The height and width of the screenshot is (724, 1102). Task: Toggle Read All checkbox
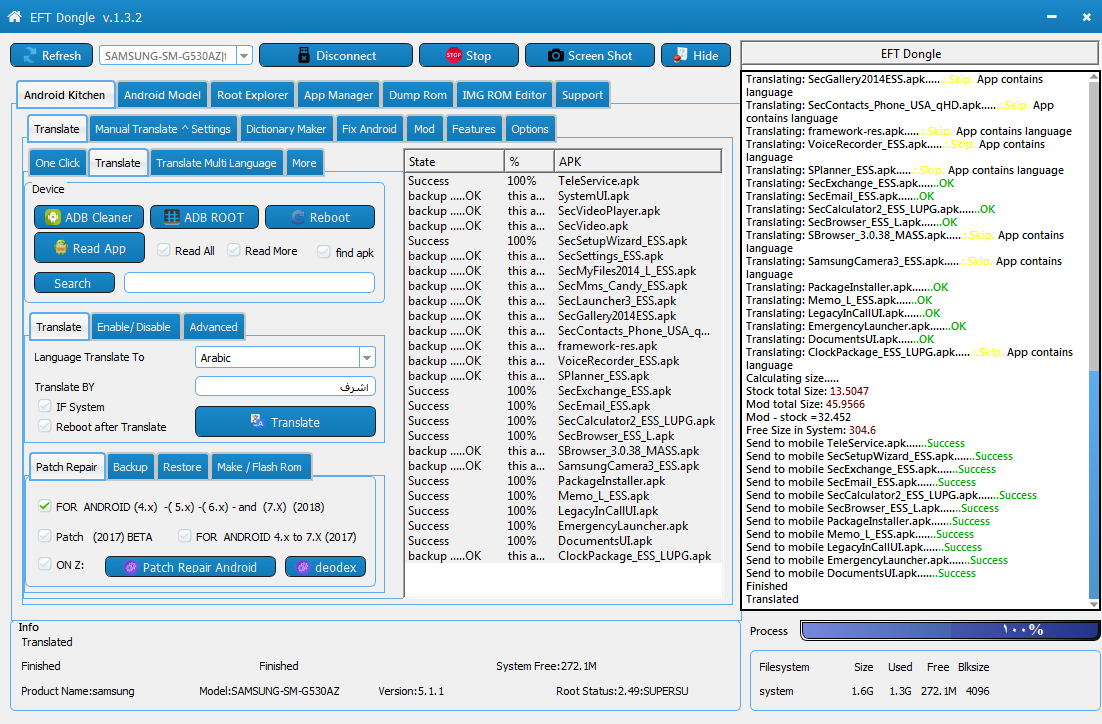pos(164,250)
